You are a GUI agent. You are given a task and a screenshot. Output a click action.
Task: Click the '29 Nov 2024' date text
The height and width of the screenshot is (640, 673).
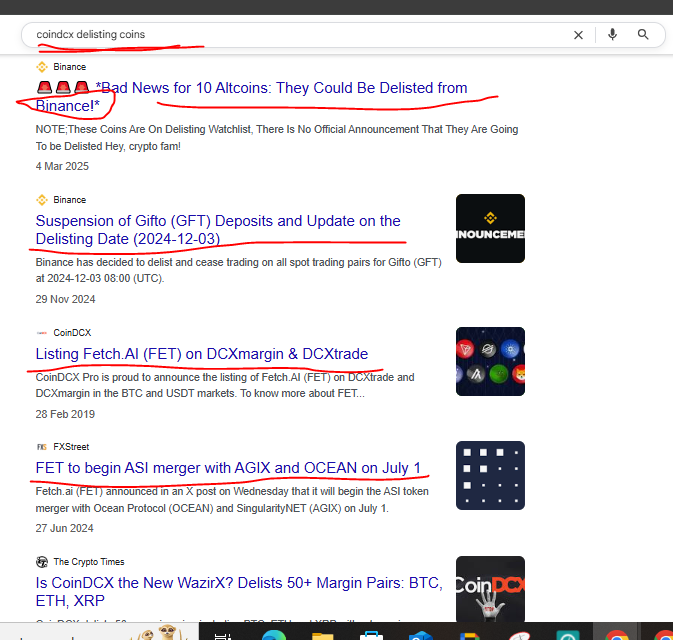pos(65,299)
